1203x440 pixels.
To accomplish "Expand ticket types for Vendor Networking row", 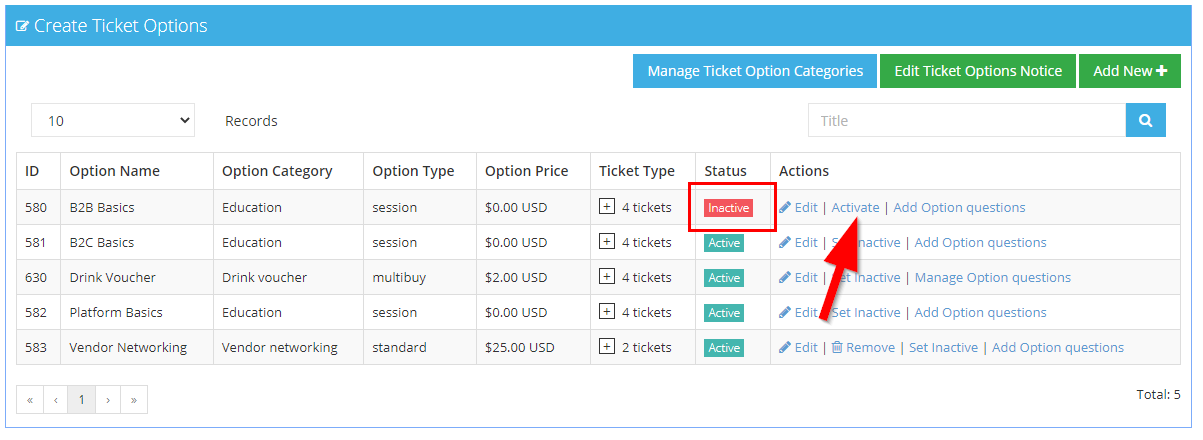I will tap(607, 347).
